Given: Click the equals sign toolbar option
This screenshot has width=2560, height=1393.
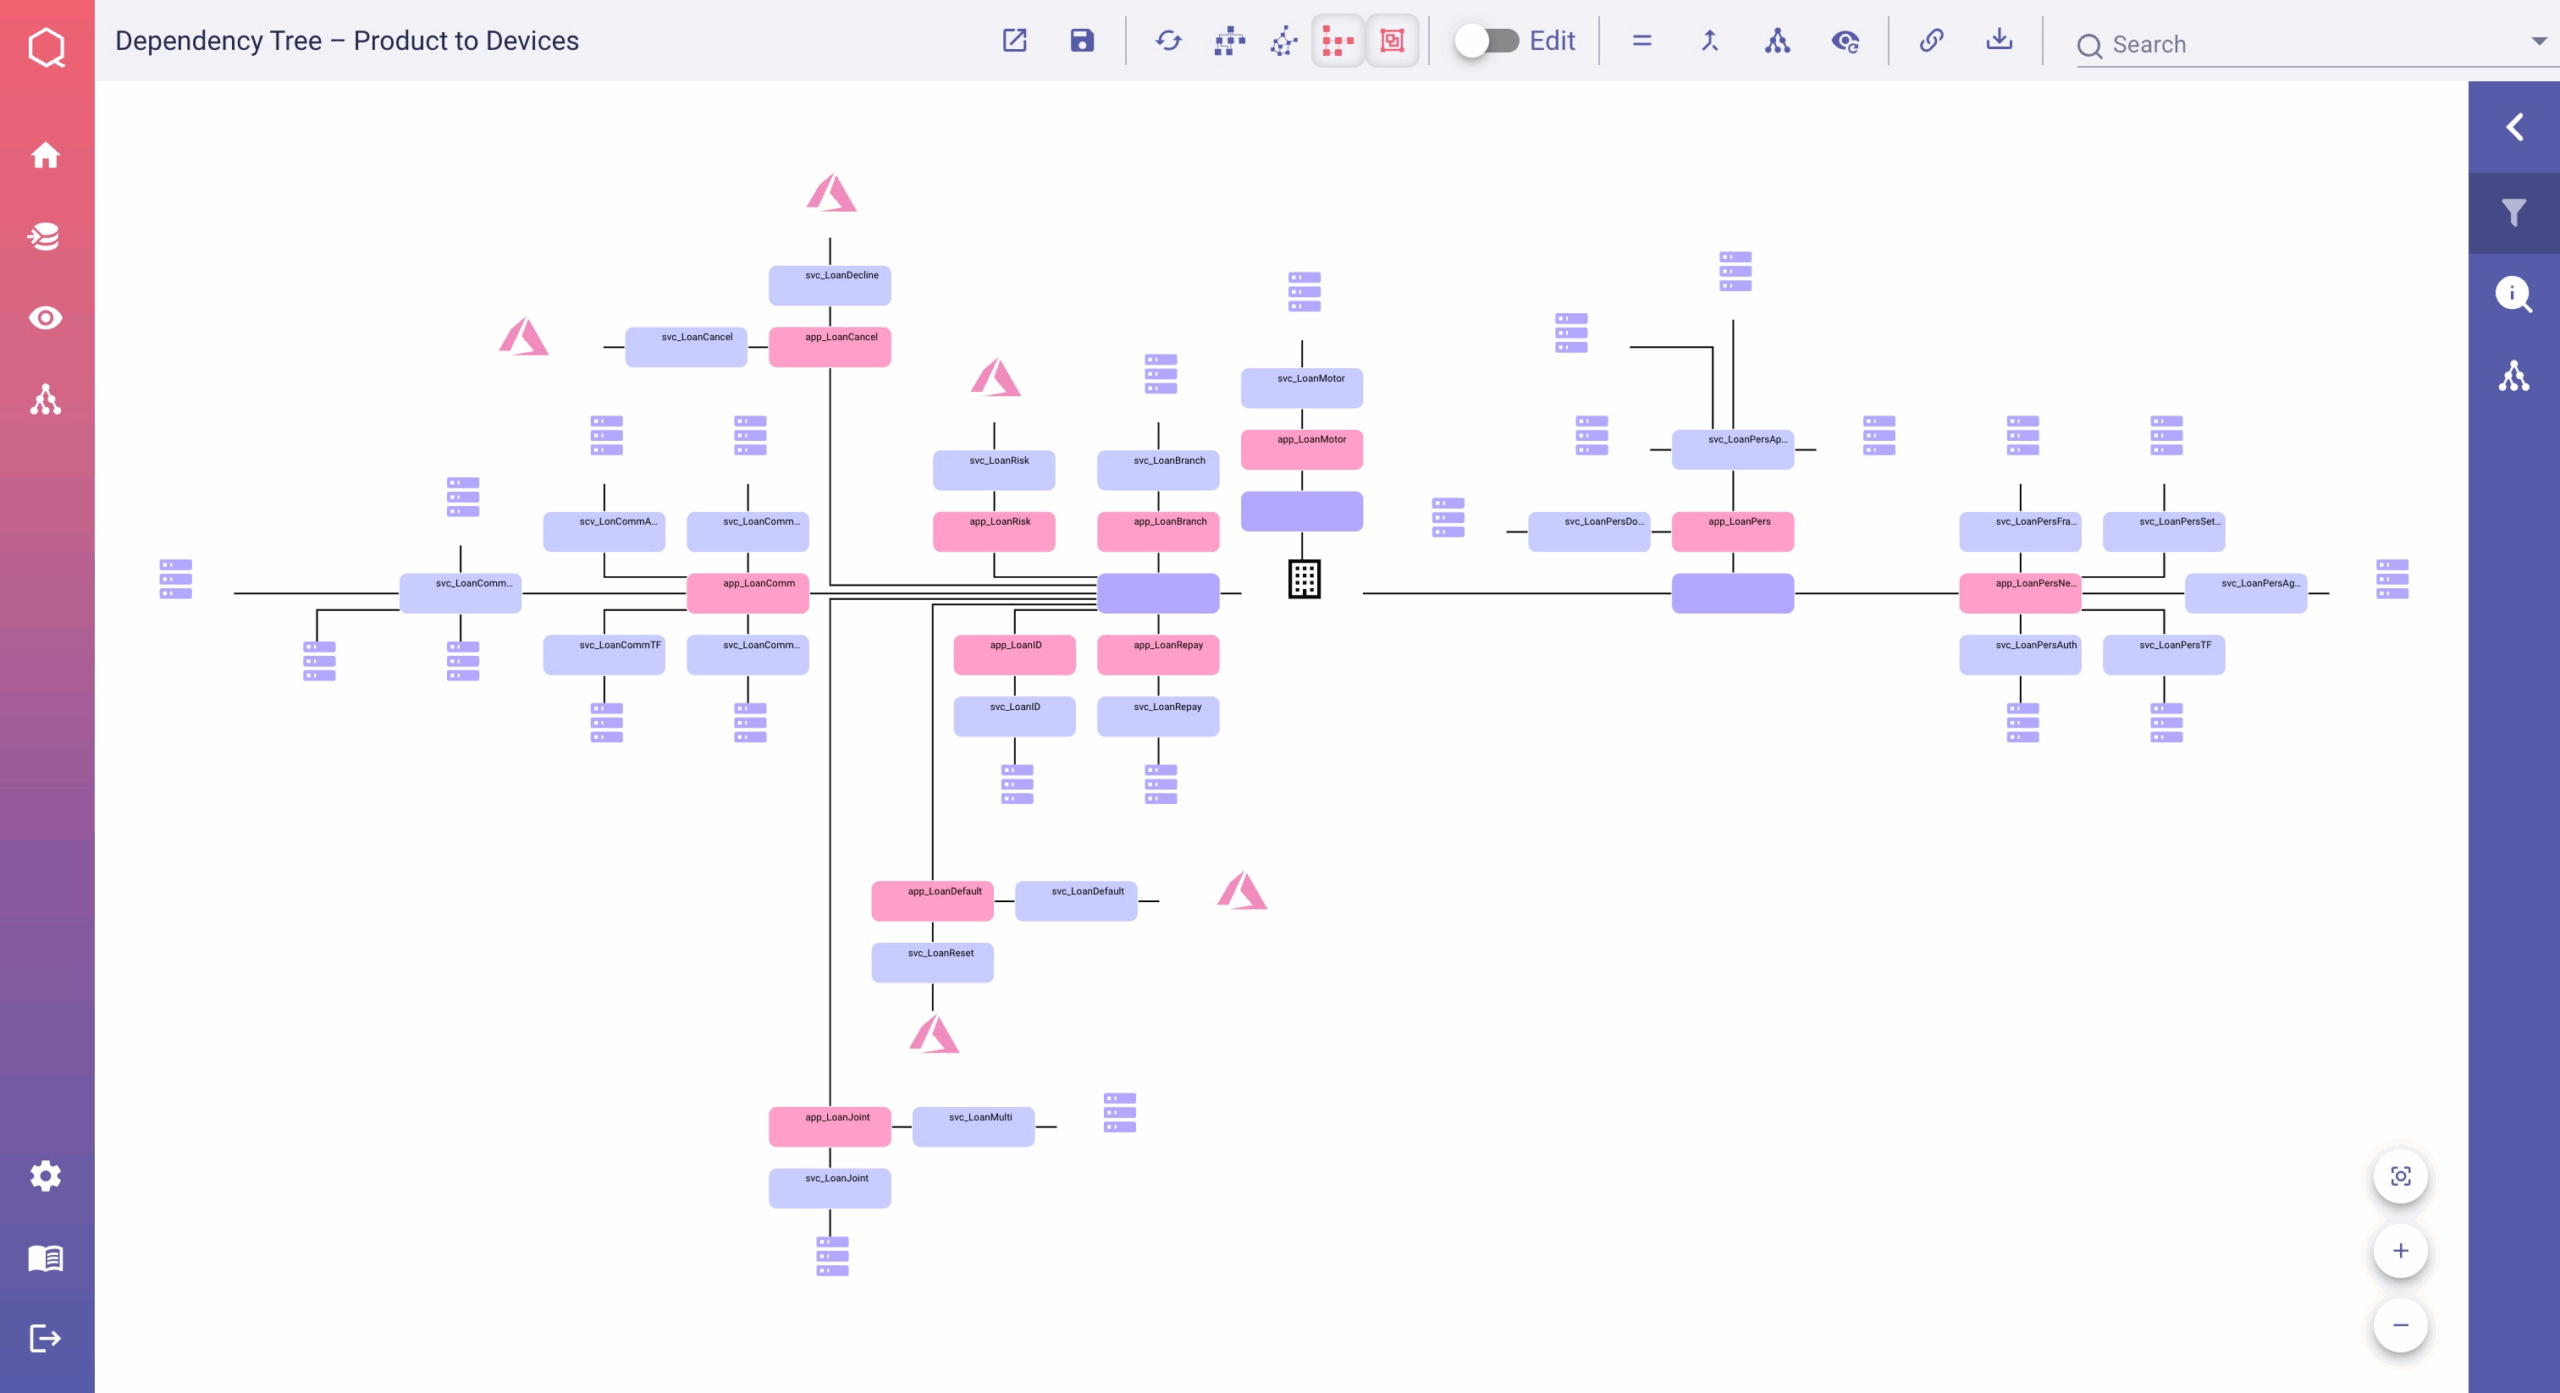Looking at the screenshot, I should point(1642,41).
